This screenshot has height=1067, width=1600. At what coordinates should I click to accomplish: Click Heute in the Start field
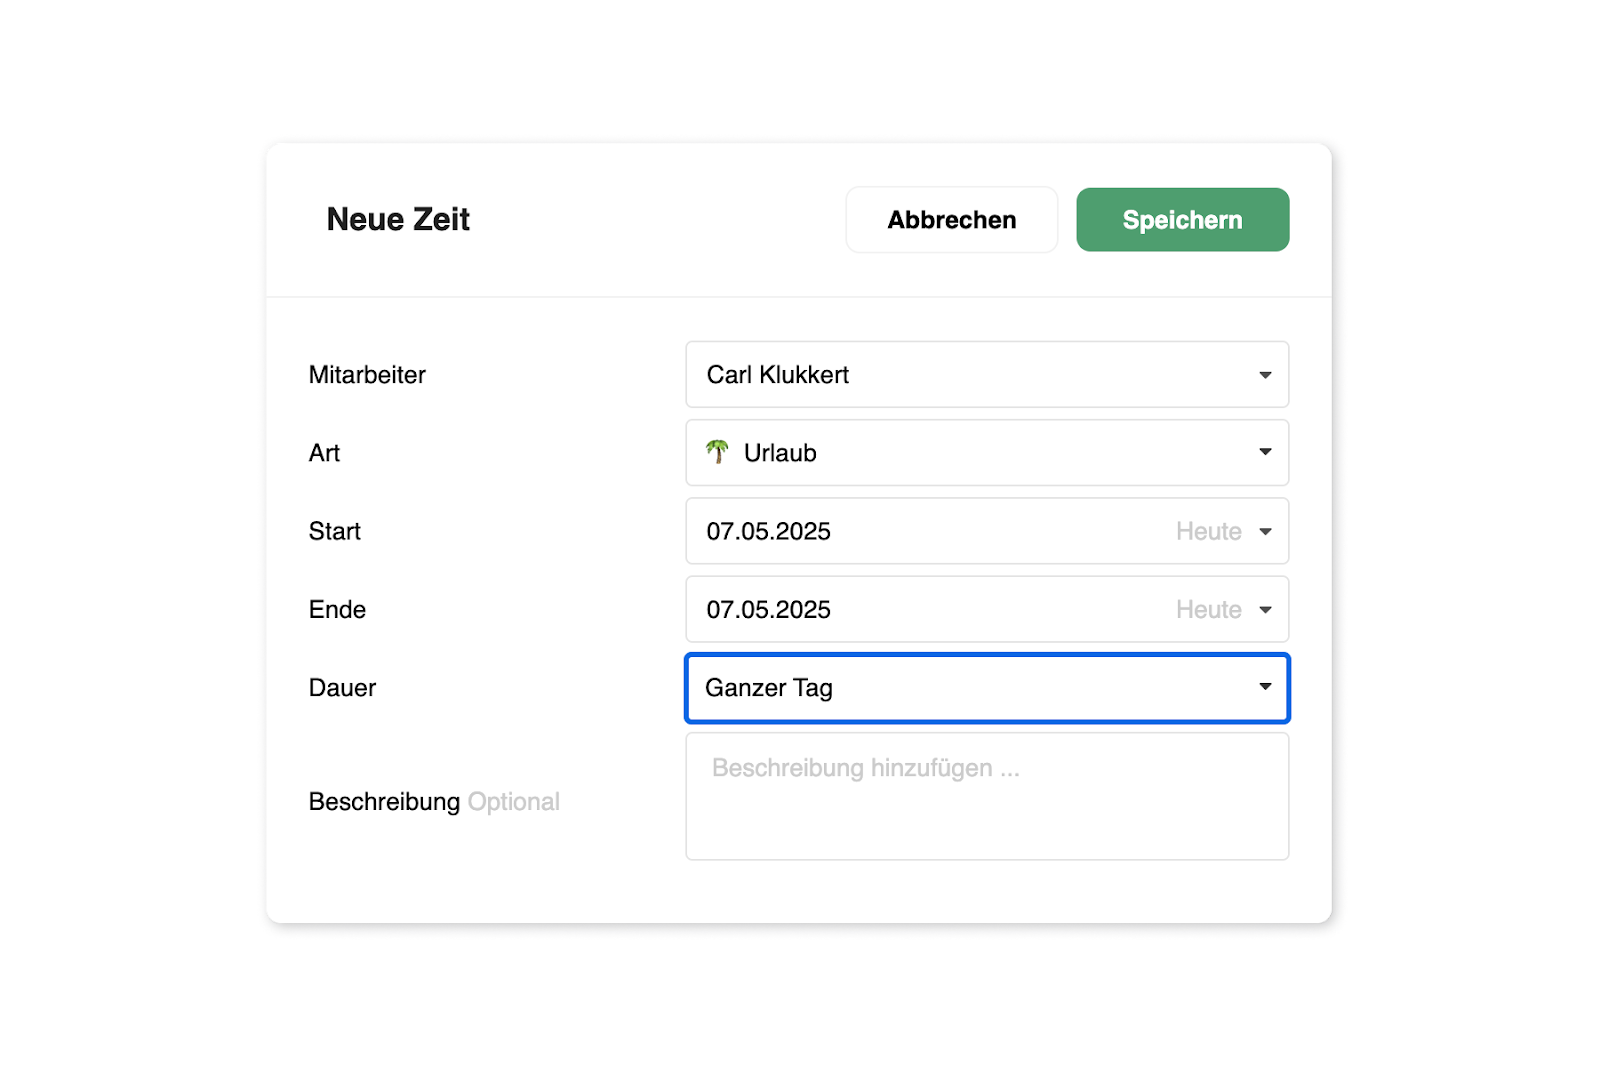pyautogui.click(x=1208, y=531)
